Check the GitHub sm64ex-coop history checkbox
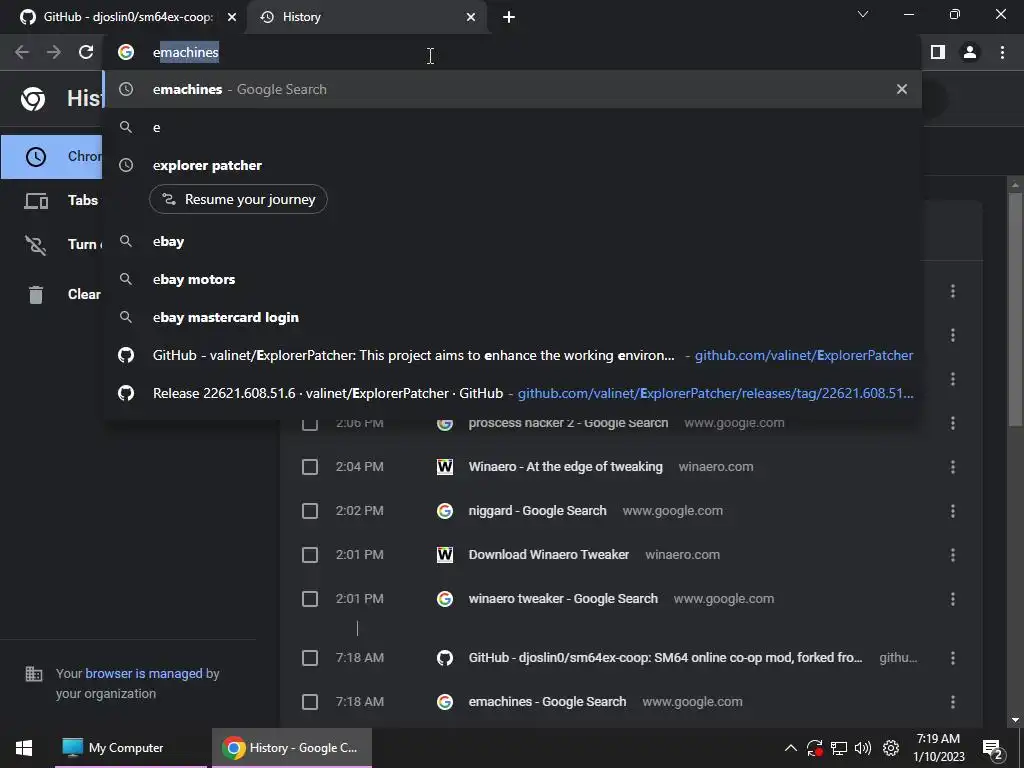The width and height of the screenshot is (1024, 768). (310, 658)
